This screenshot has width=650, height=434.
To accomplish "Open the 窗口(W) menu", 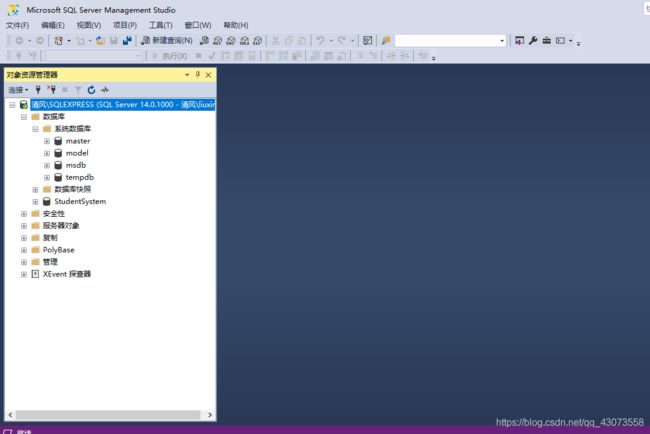I will (198, 25).
